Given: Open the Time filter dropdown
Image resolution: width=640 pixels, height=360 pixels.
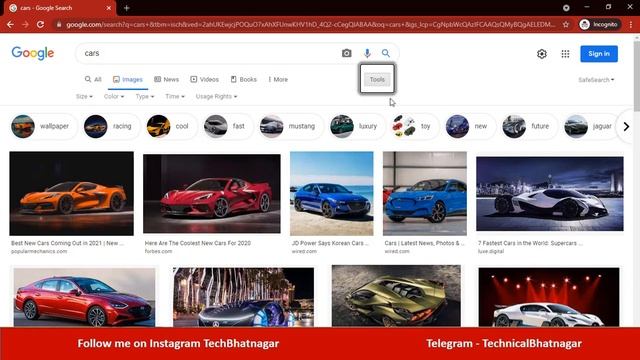Looking at the screenshot, I should [175, 96].
